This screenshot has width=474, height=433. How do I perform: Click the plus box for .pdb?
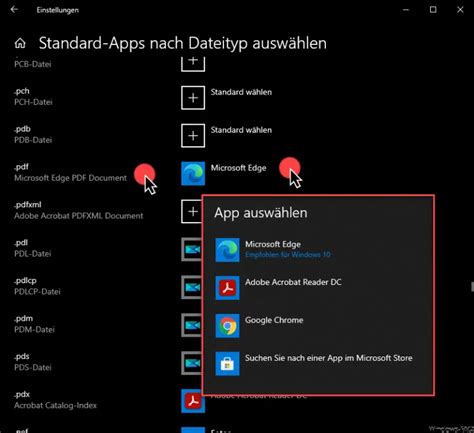193,136
